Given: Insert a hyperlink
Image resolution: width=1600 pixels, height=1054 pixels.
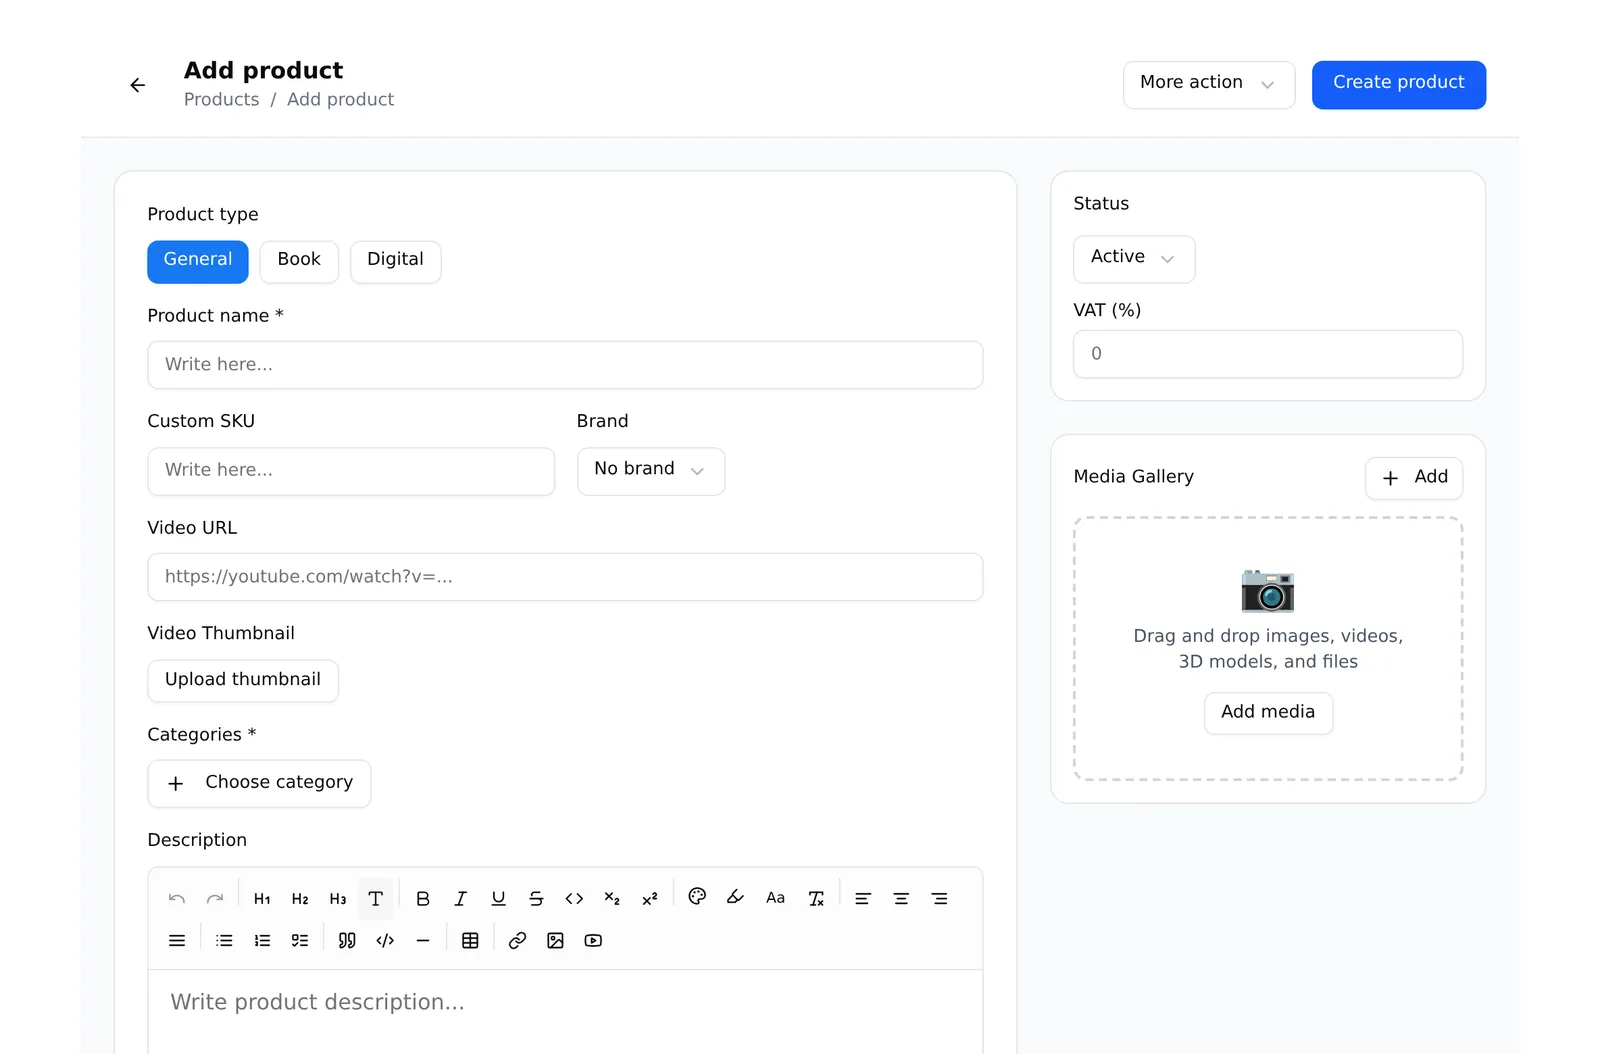Looking at the screenshot, I should [x=517, y=941].
